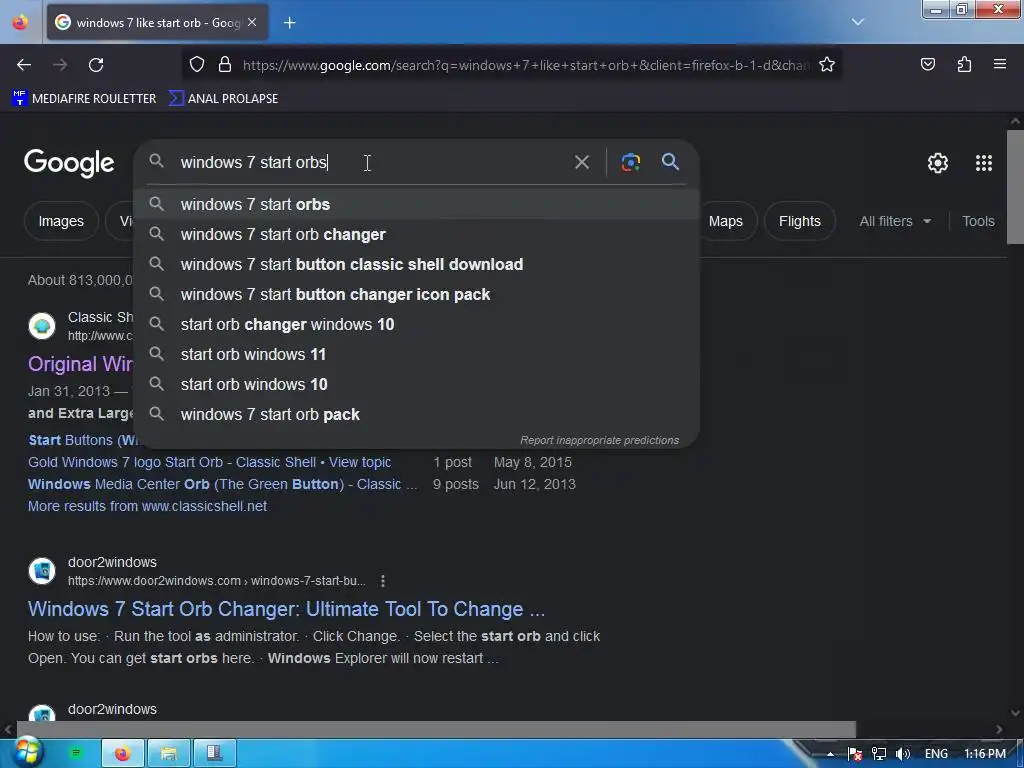Open 'Windows 7 Start Orb Changer' result
The height and width of the screenshot is (768, 1024).
286,609
